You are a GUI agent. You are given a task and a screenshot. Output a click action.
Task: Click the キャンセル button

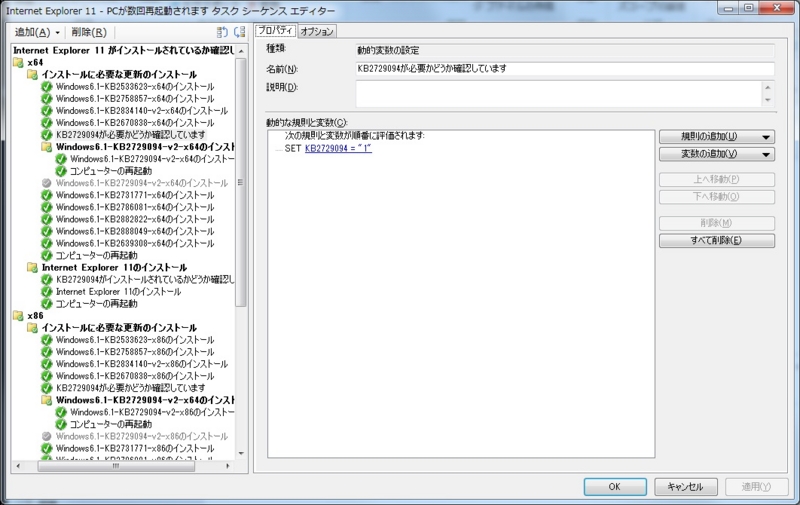(x=686, y=487)
